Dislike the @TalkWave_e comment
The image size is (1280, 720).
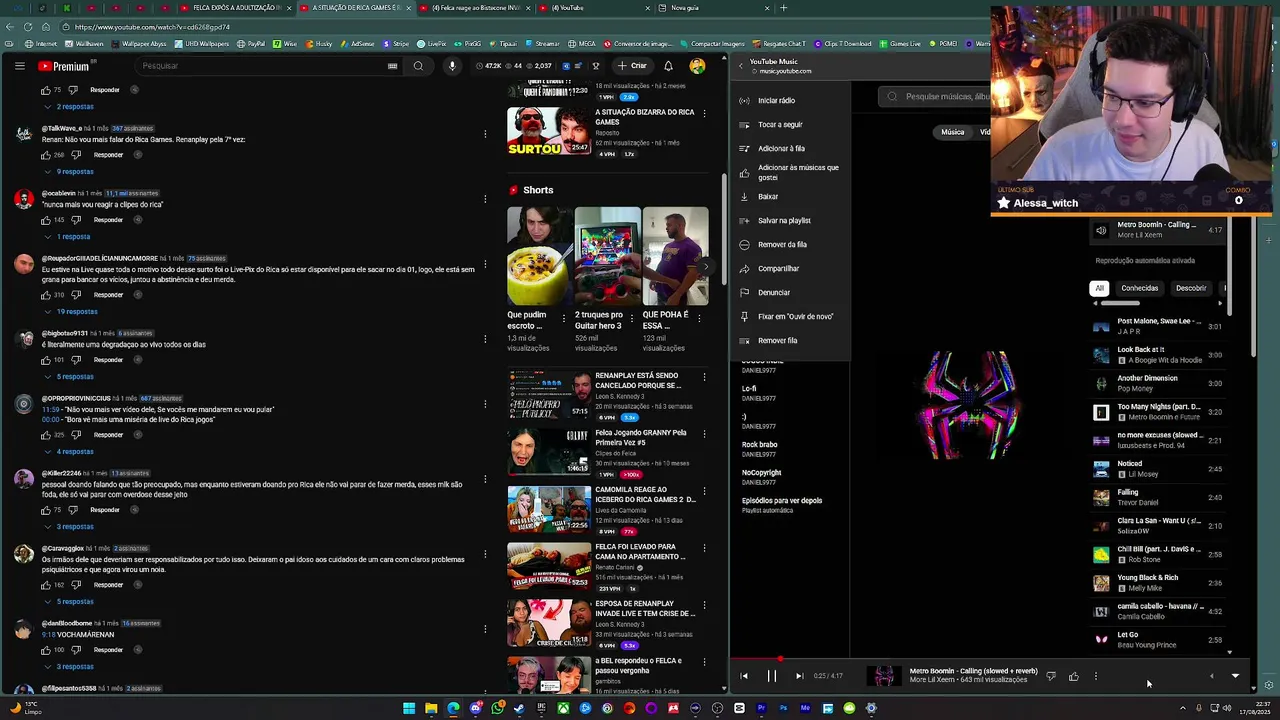(x=75, y=155)
